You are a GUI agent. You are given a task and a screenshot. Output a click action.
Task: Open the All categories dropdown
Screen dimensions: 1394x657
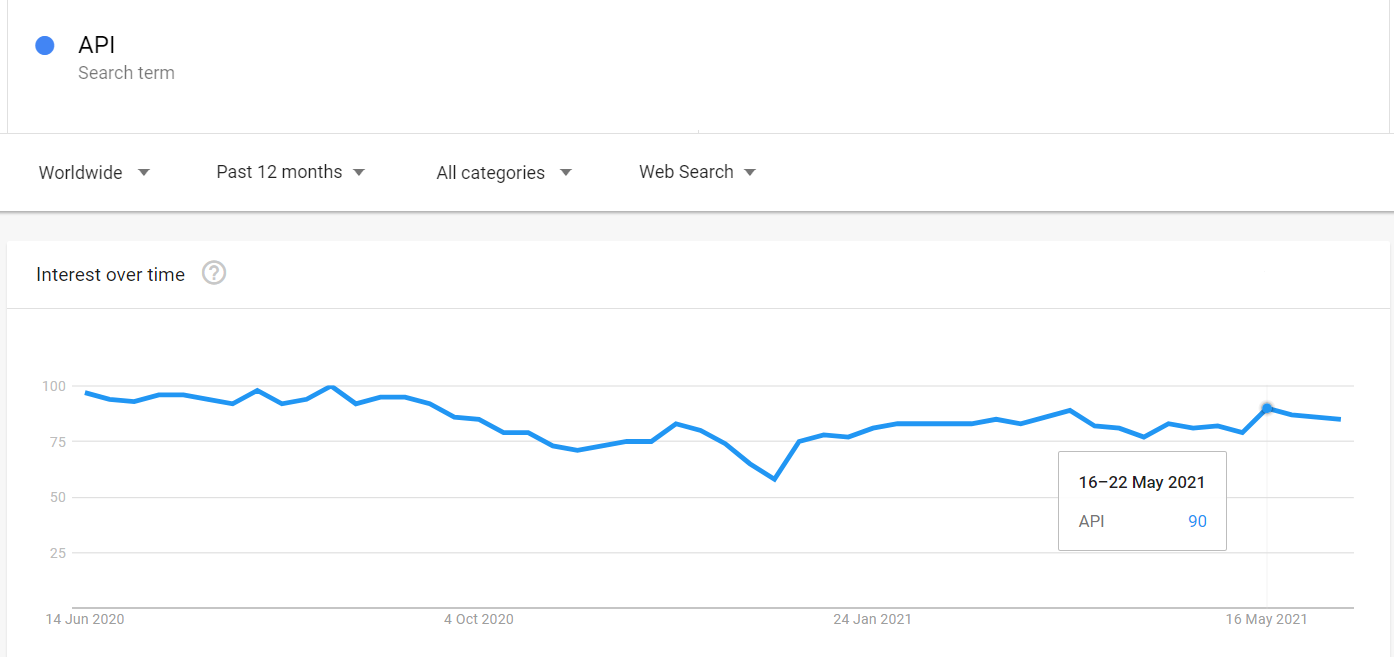coord(504,172)
